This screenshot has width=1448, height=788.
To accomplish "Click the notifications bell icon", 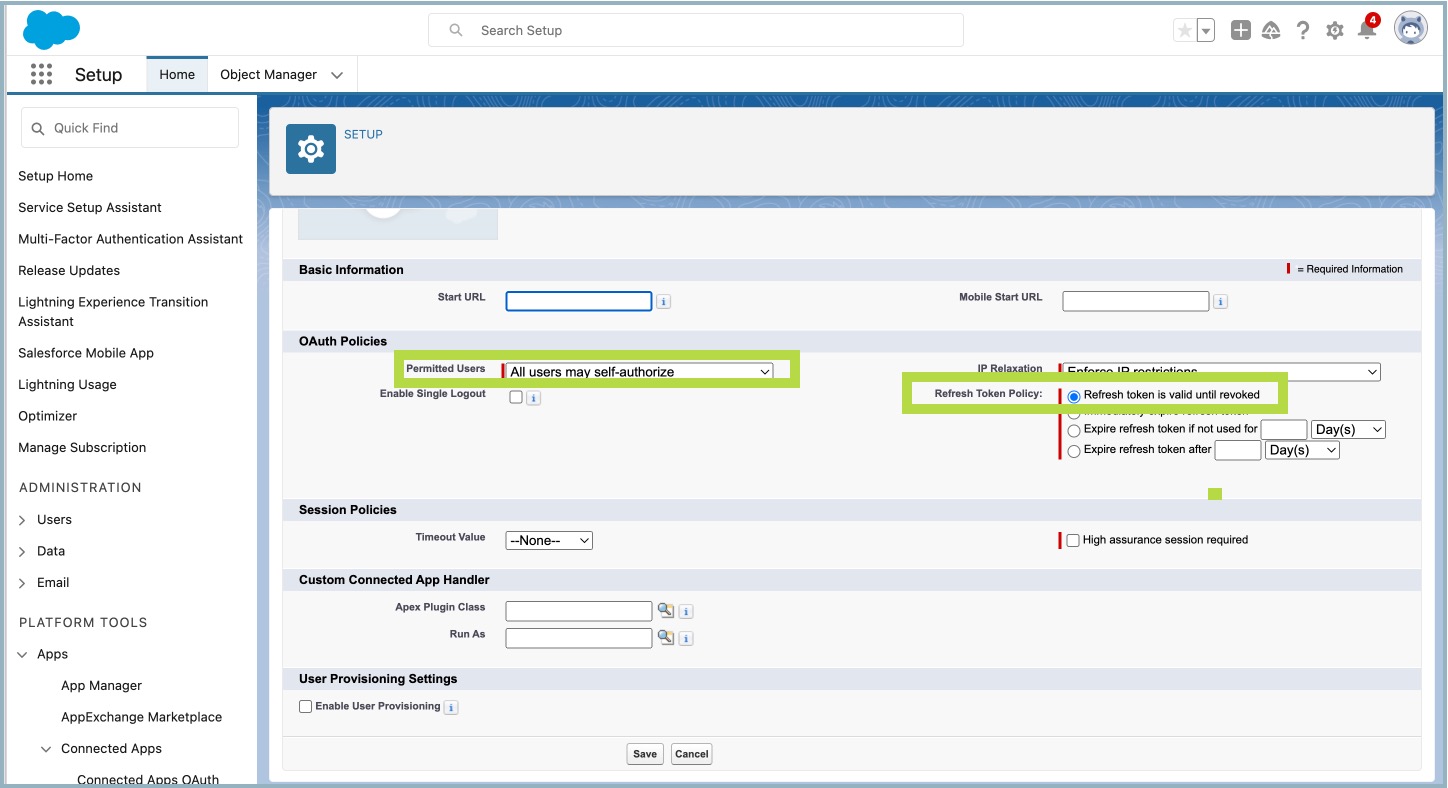I will pyautogui.click(x=1366, y=30).
